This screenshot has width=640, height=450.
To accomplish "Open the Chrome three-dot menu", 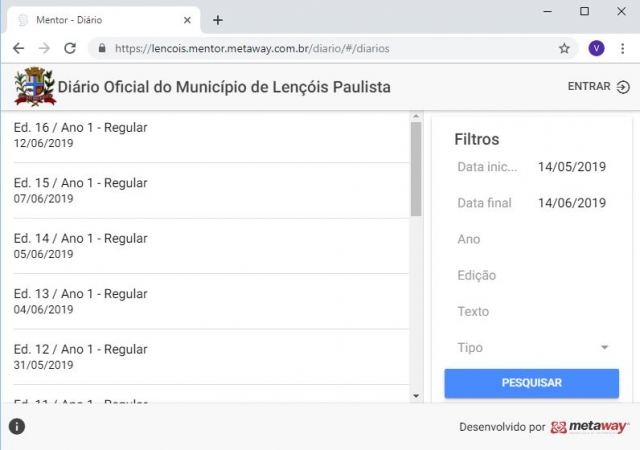I will tap(622, 49).
